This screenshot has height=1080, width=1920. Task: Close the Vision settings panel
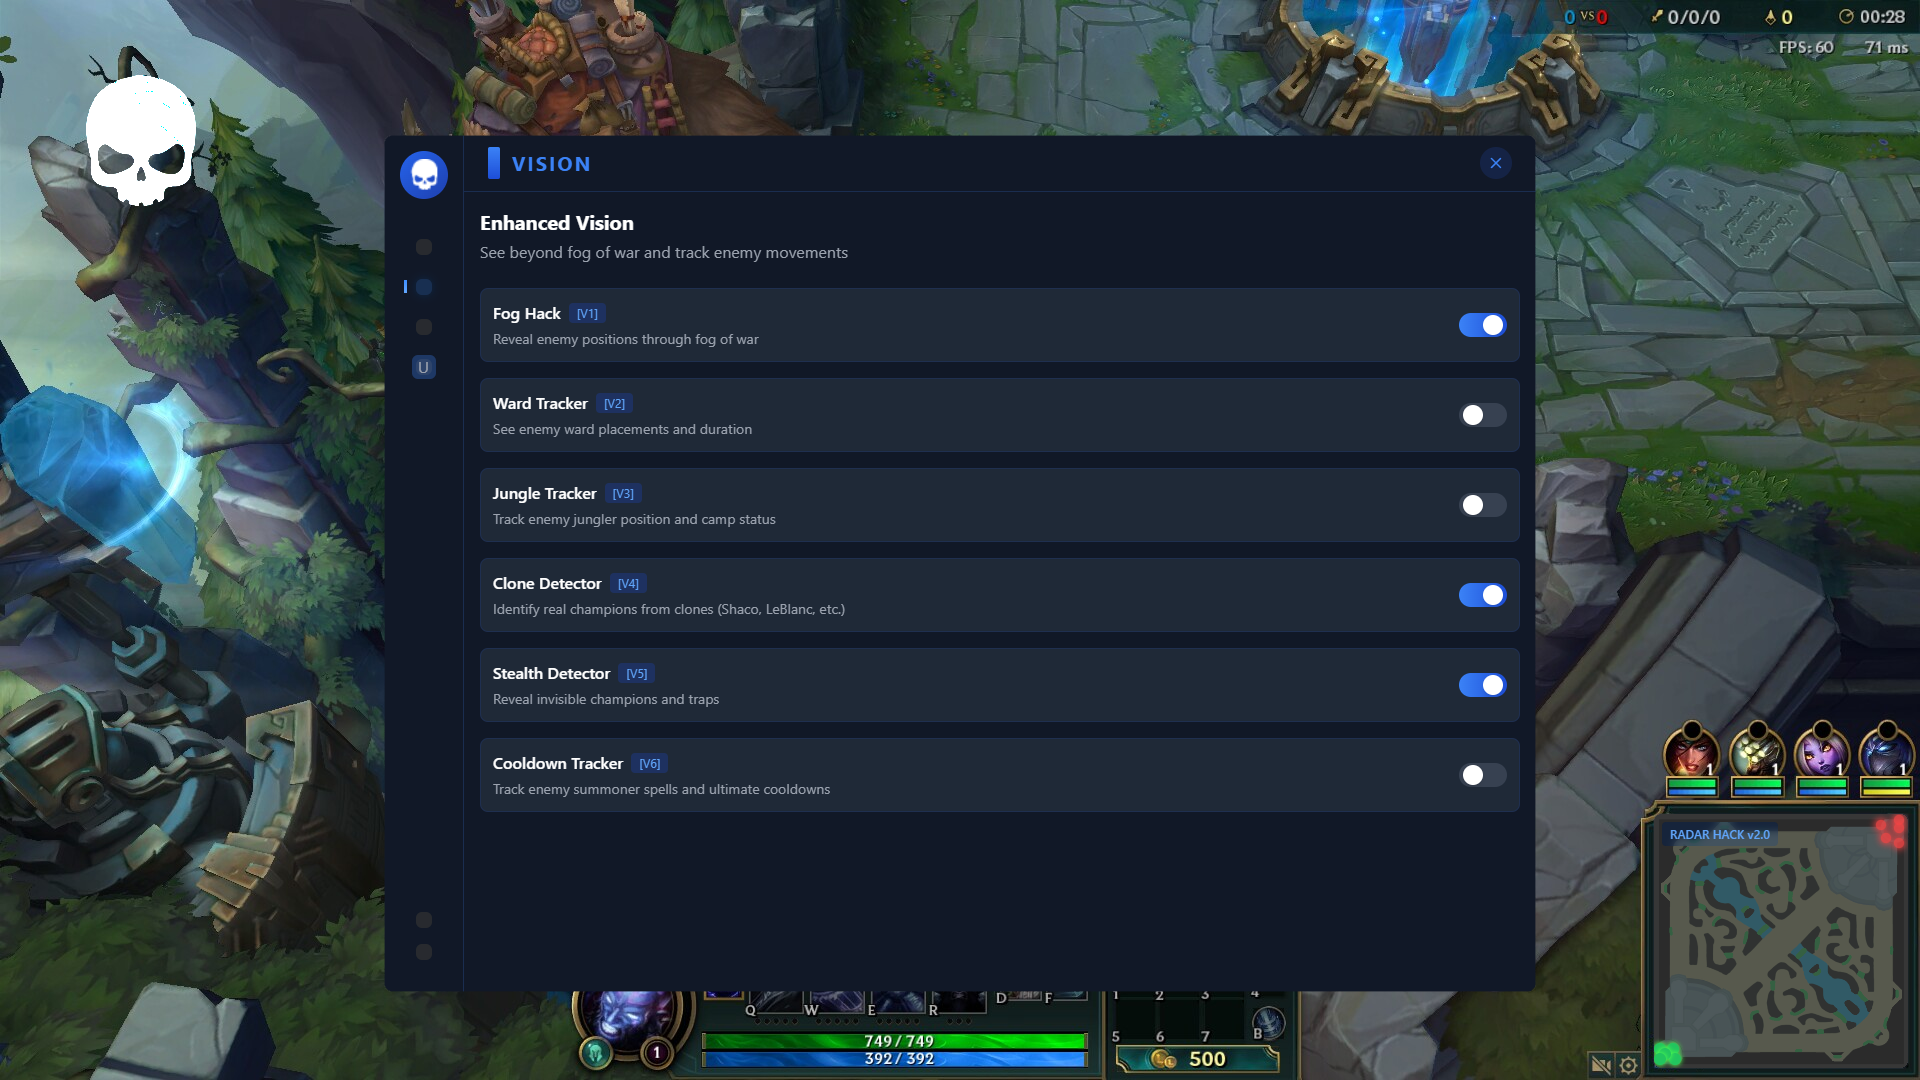tap(1496, 163)
